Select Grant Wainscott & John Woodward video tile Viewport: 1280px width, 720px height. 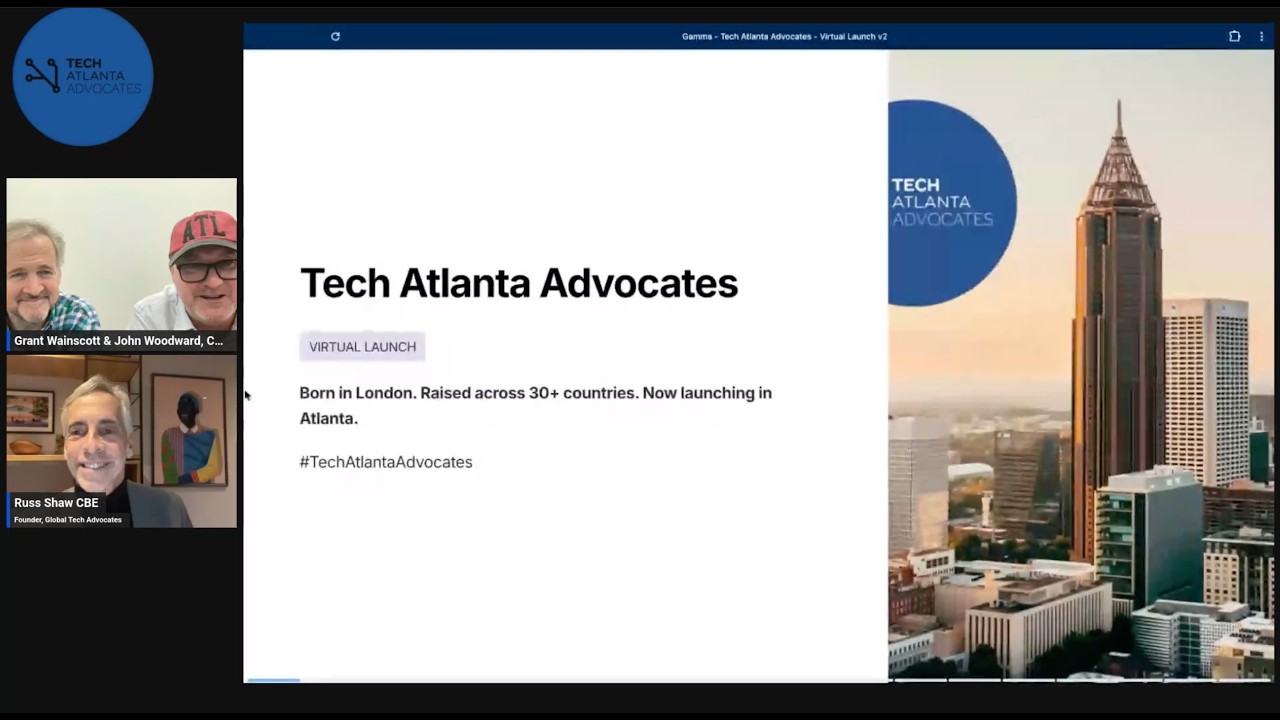122,265
